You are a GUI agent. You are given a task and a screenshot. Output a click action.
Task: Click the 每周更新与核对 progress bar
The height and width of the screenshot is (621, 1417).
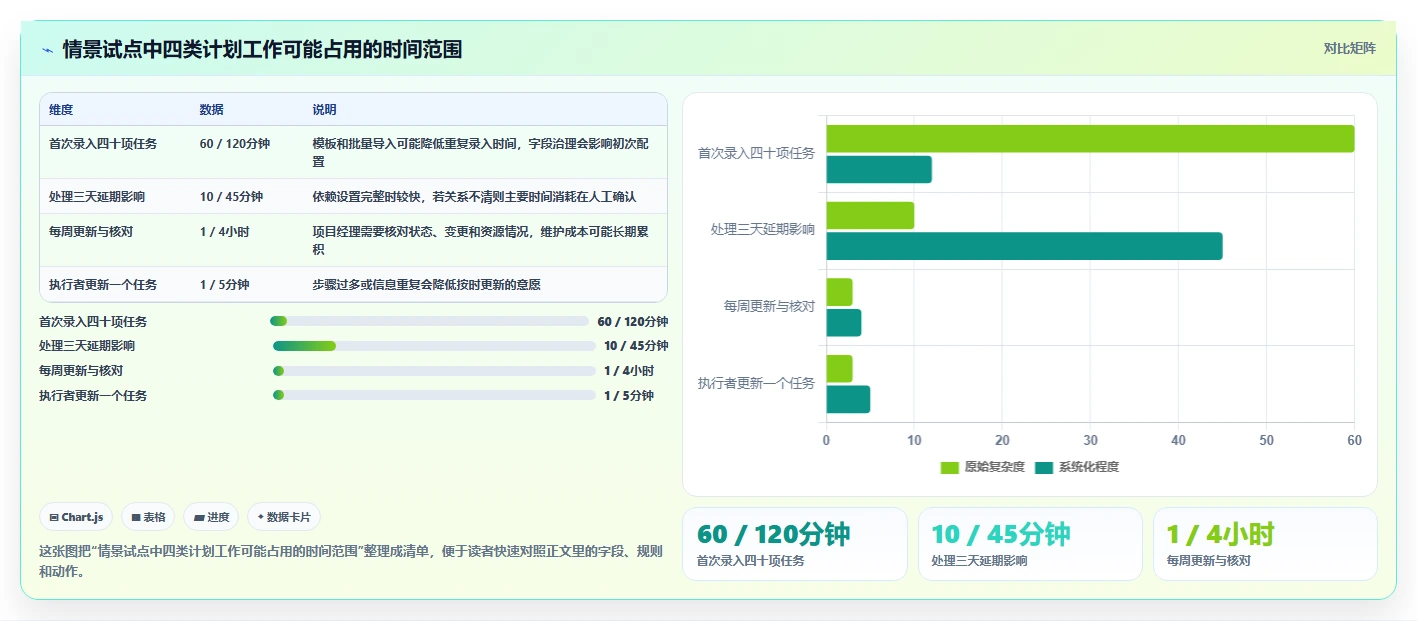tap(434, 371)
